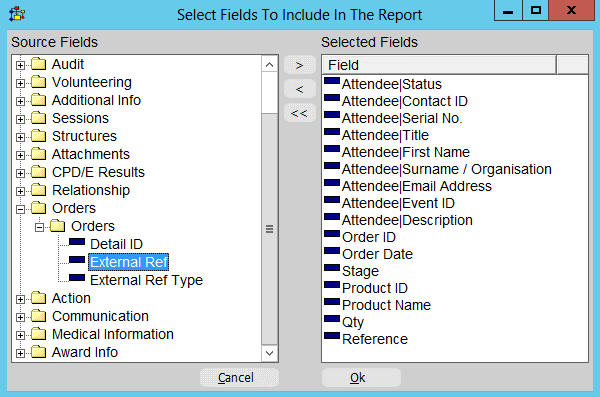The width and height of the screenshot is (600, 397).
Task: Click the Attachments folder icon
Action: 39,154
